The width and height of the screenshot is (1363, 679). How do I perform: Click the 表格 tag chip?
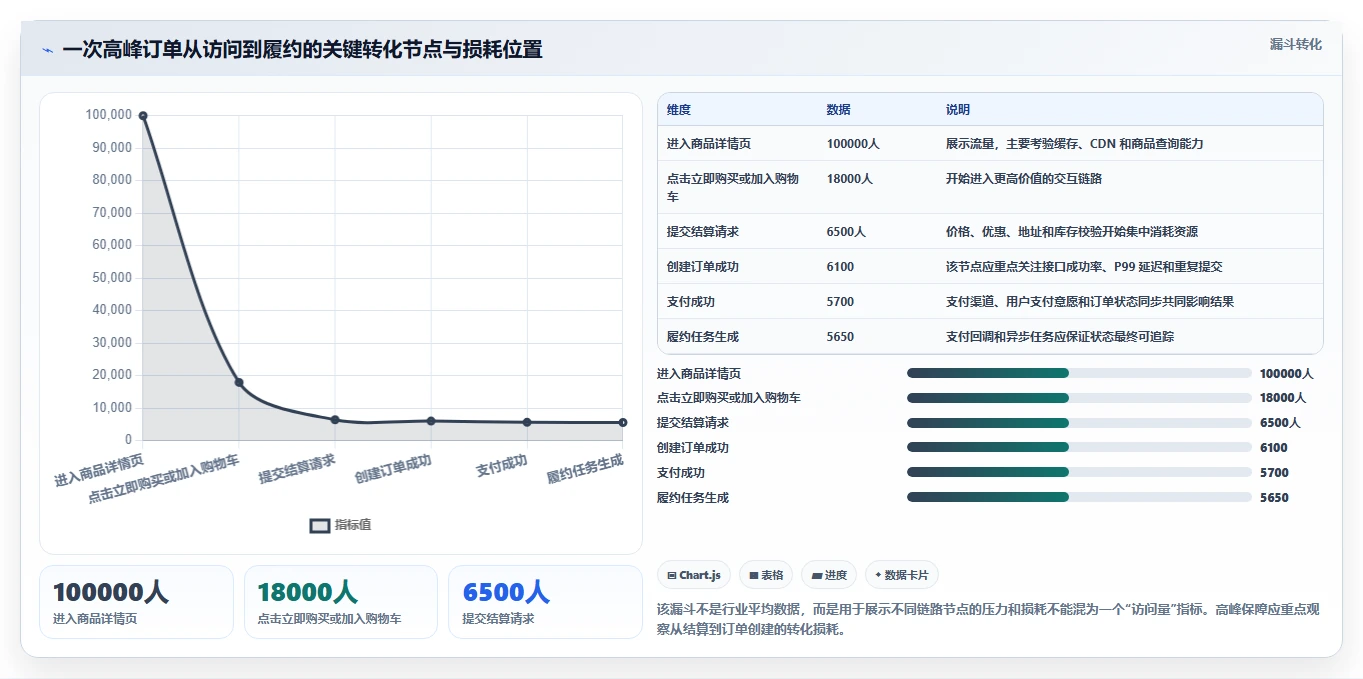(766, 575)
